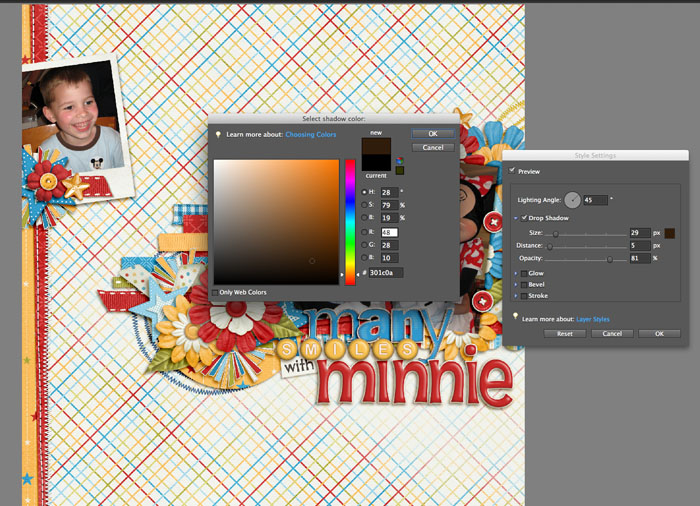Image resolution: width=700 pixels, height=506 pixels.
Task: Click the brightness field showing 19
Action: (x=389, y=218)
